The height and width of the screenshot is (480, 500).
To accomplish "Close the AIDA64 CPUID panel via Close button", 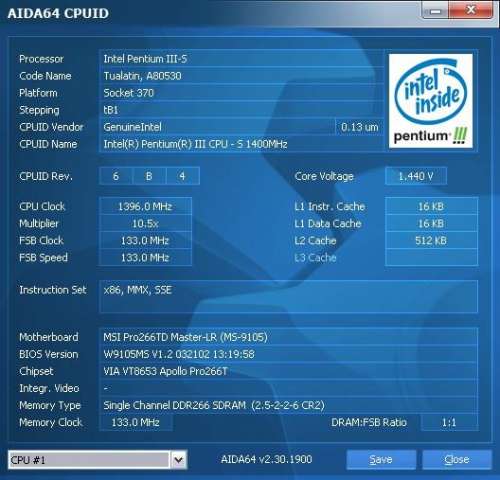I will click(457, 460).
